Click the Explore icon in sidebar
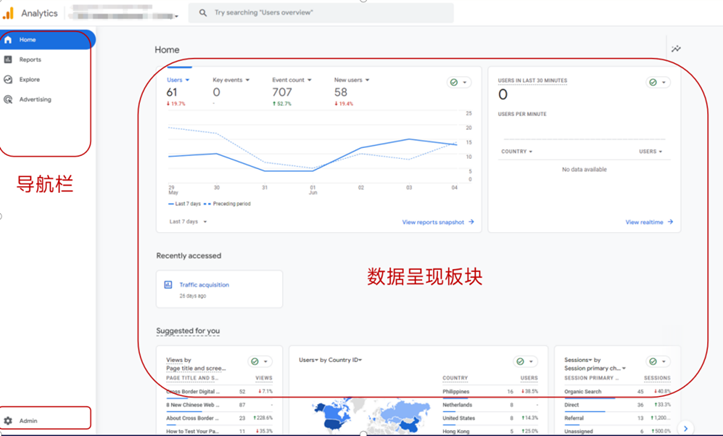This screenshot has height=436, width=723. pyautogui.click(x=9, y=80)
